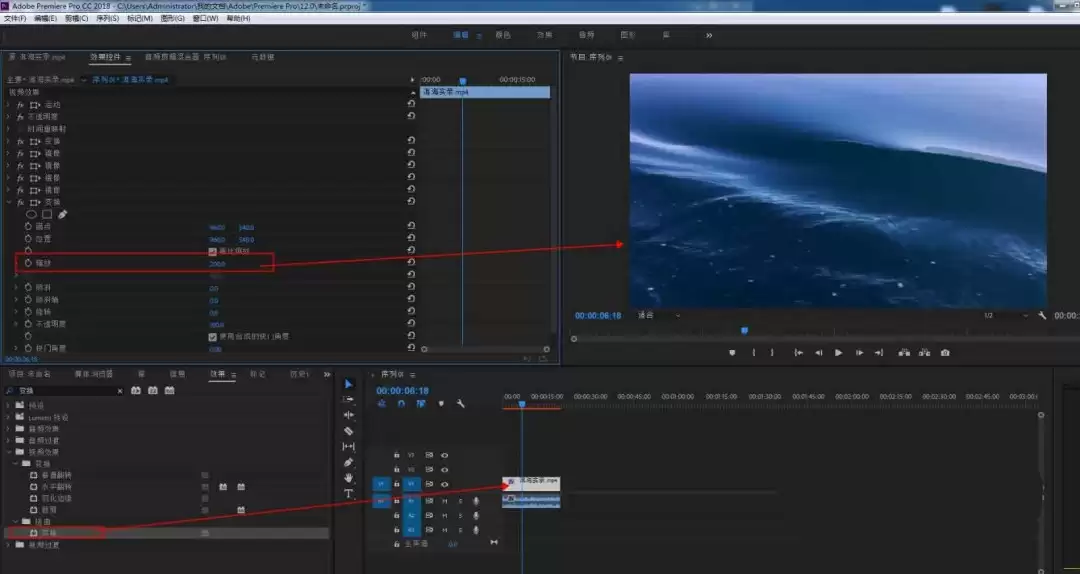Select the Hand tool
This screenshot has height=574, width=1080.
click(349, 478)
